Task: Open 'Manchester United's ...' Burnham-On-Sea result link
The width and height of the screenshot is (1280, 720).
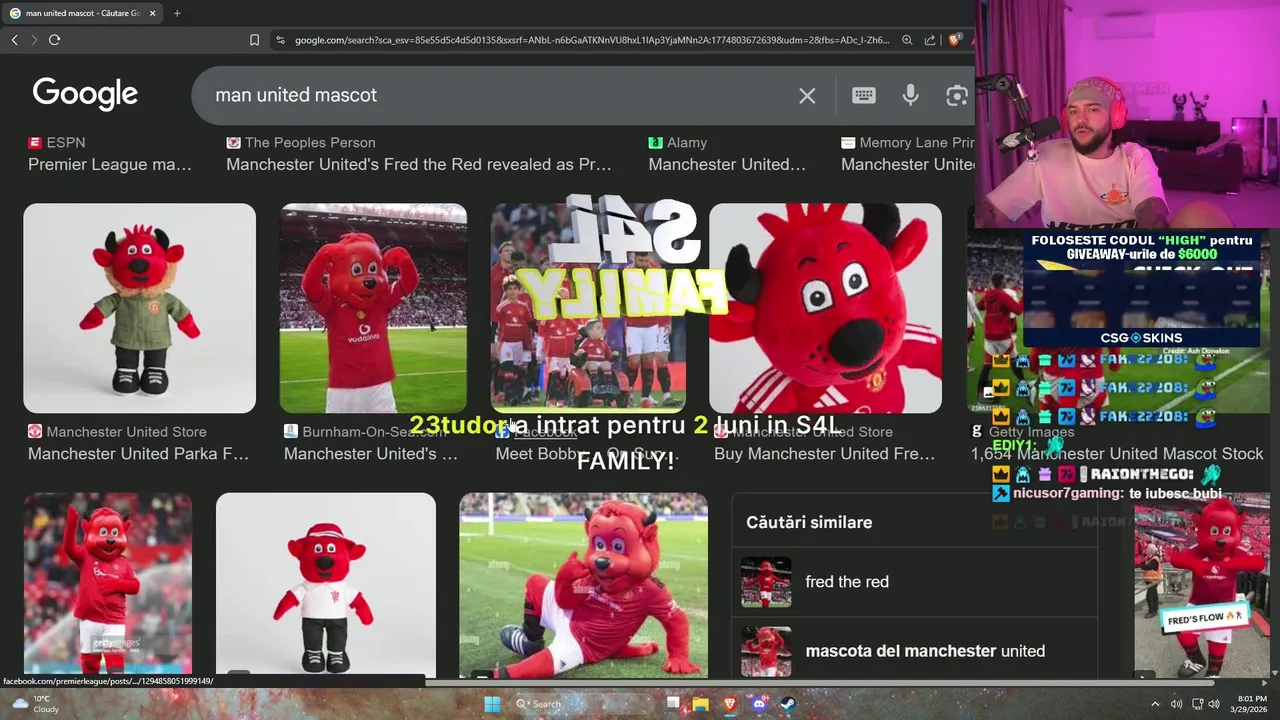Action: tap(370, 454)
